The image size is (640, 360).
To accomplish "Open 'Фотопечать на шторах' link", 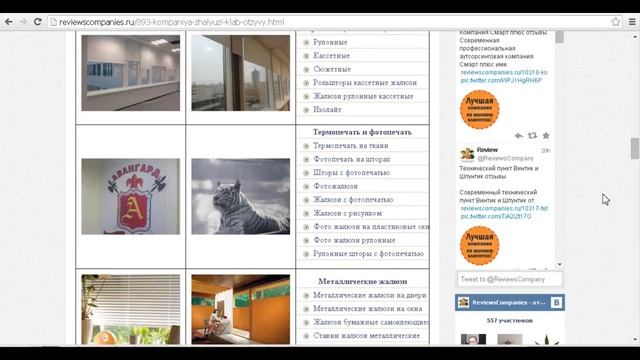I will pyautogui.click(x=351, y=159).
